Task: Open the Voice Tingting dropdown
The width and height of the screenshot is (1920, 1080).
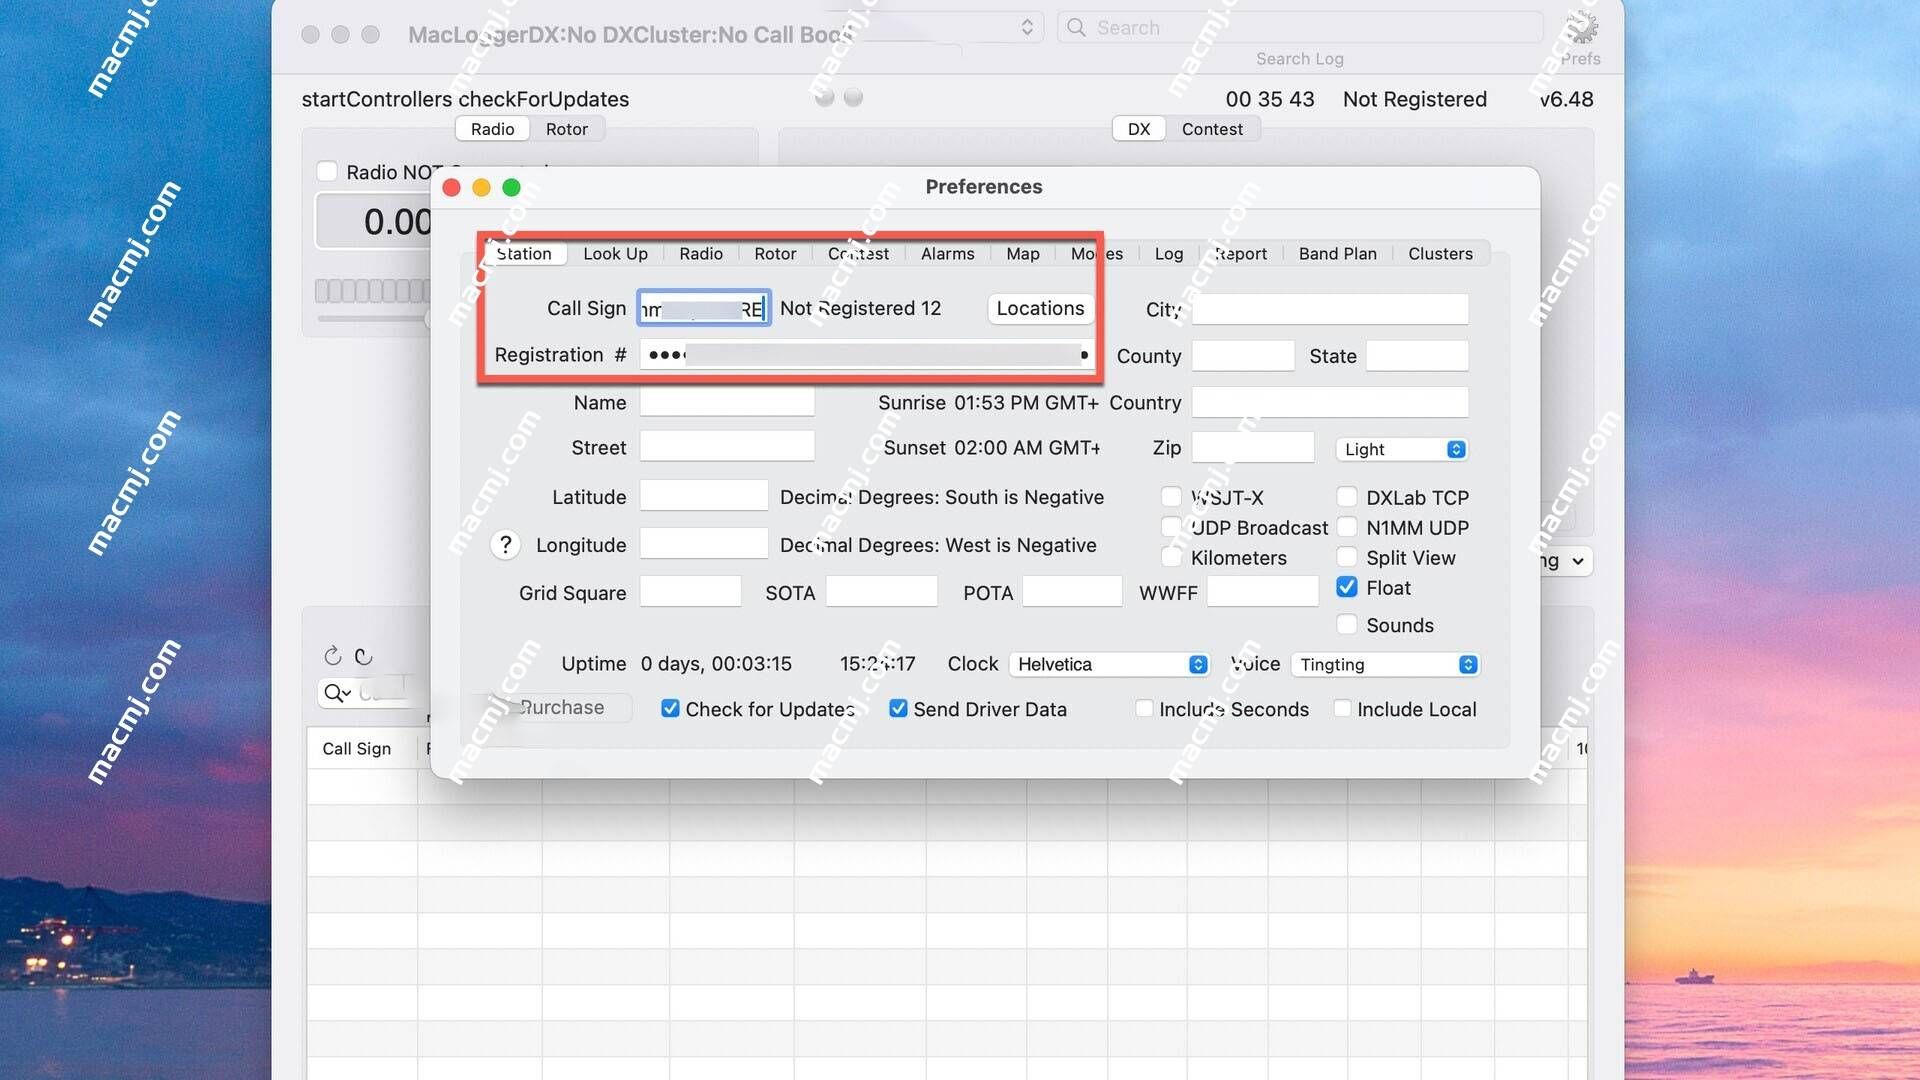Action: (x=1385, y=664)
